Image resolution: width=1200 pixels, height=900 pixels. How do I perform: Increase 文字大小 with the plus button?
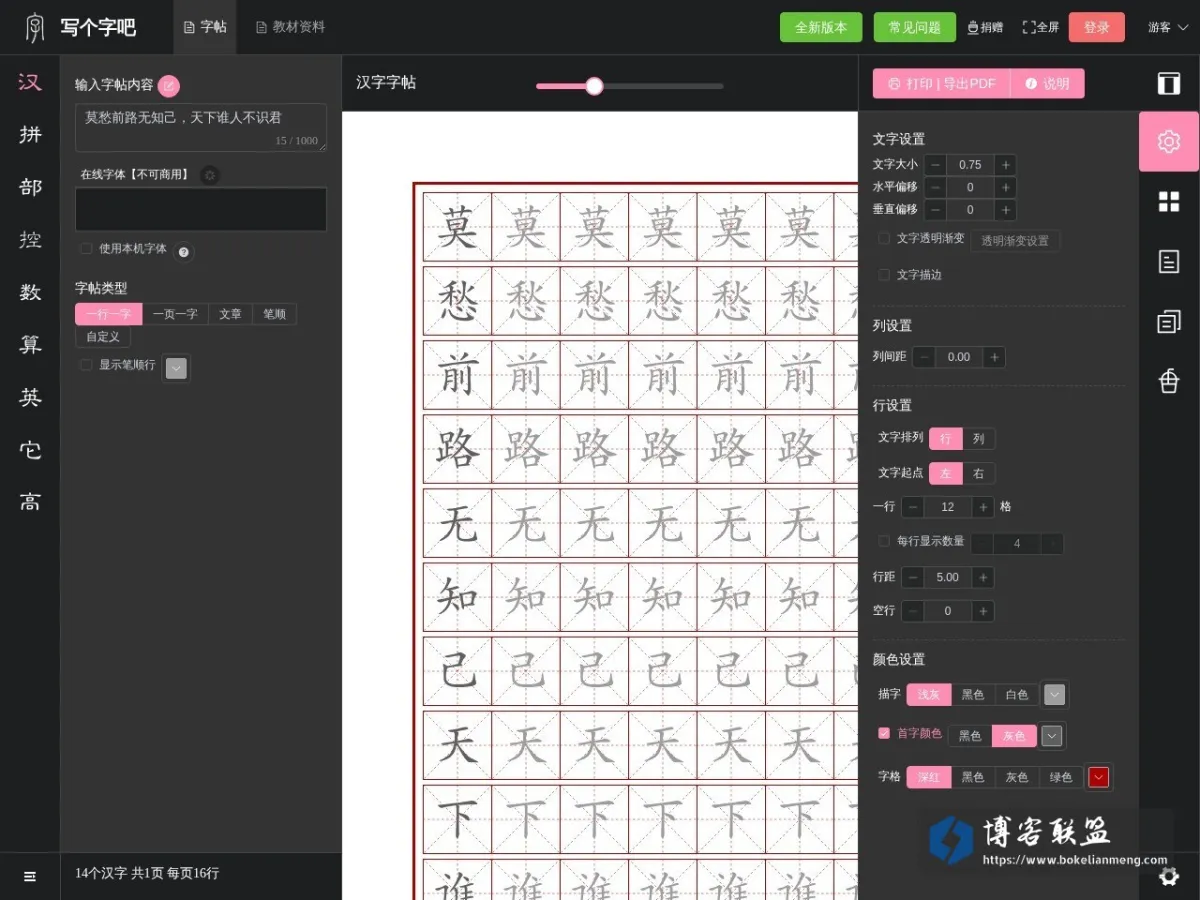coord(1005,165)
